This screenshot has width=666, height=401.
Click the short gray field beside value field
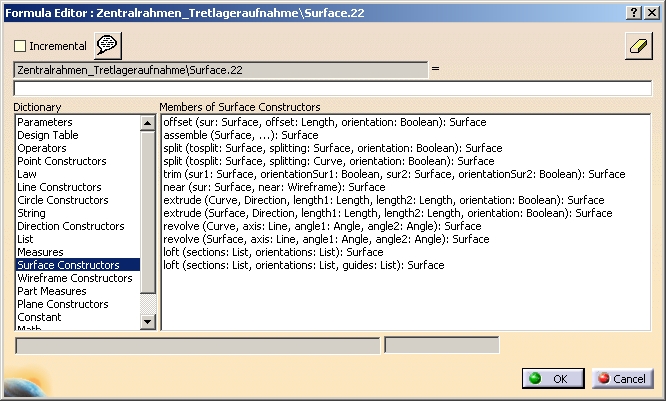(x=442, y=345)
